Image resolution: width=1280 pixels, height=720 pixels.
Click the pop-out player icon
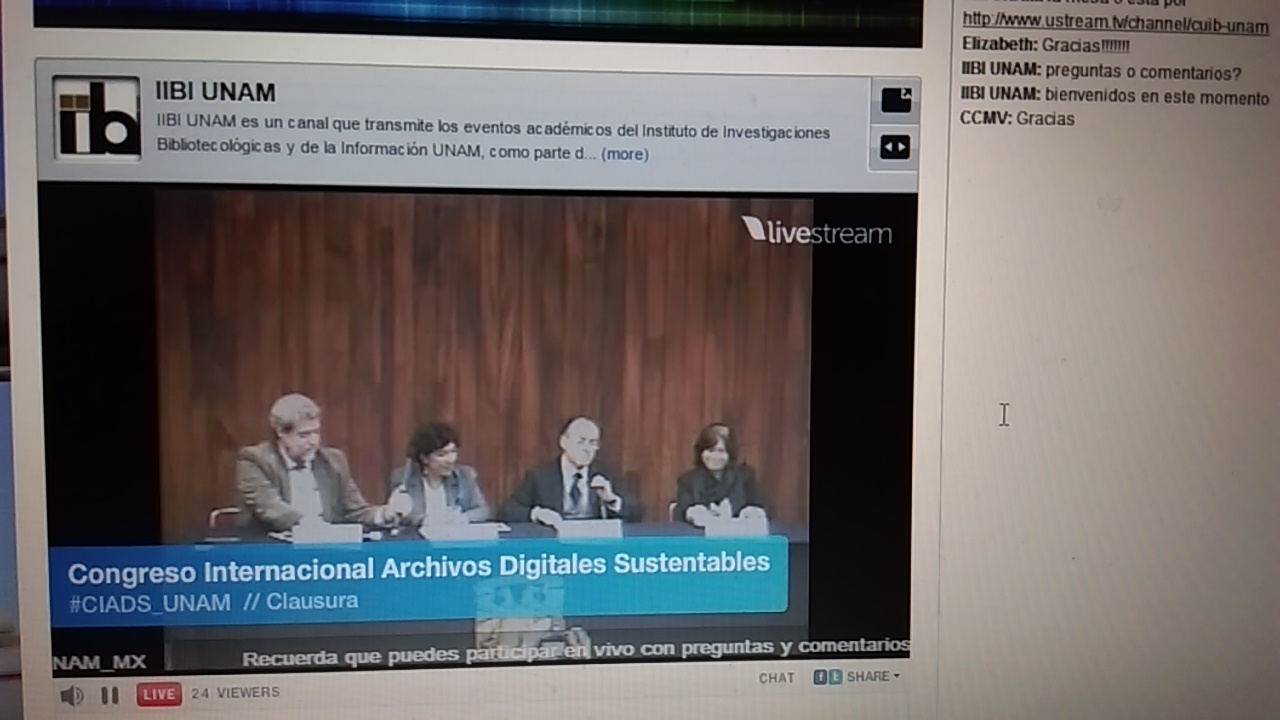click(x=895, y=100)
